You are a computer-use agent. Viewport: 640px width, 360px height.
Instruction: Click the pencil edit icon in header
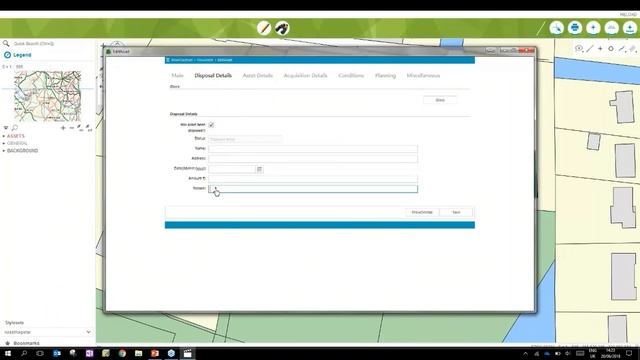[x=264, y=28]
